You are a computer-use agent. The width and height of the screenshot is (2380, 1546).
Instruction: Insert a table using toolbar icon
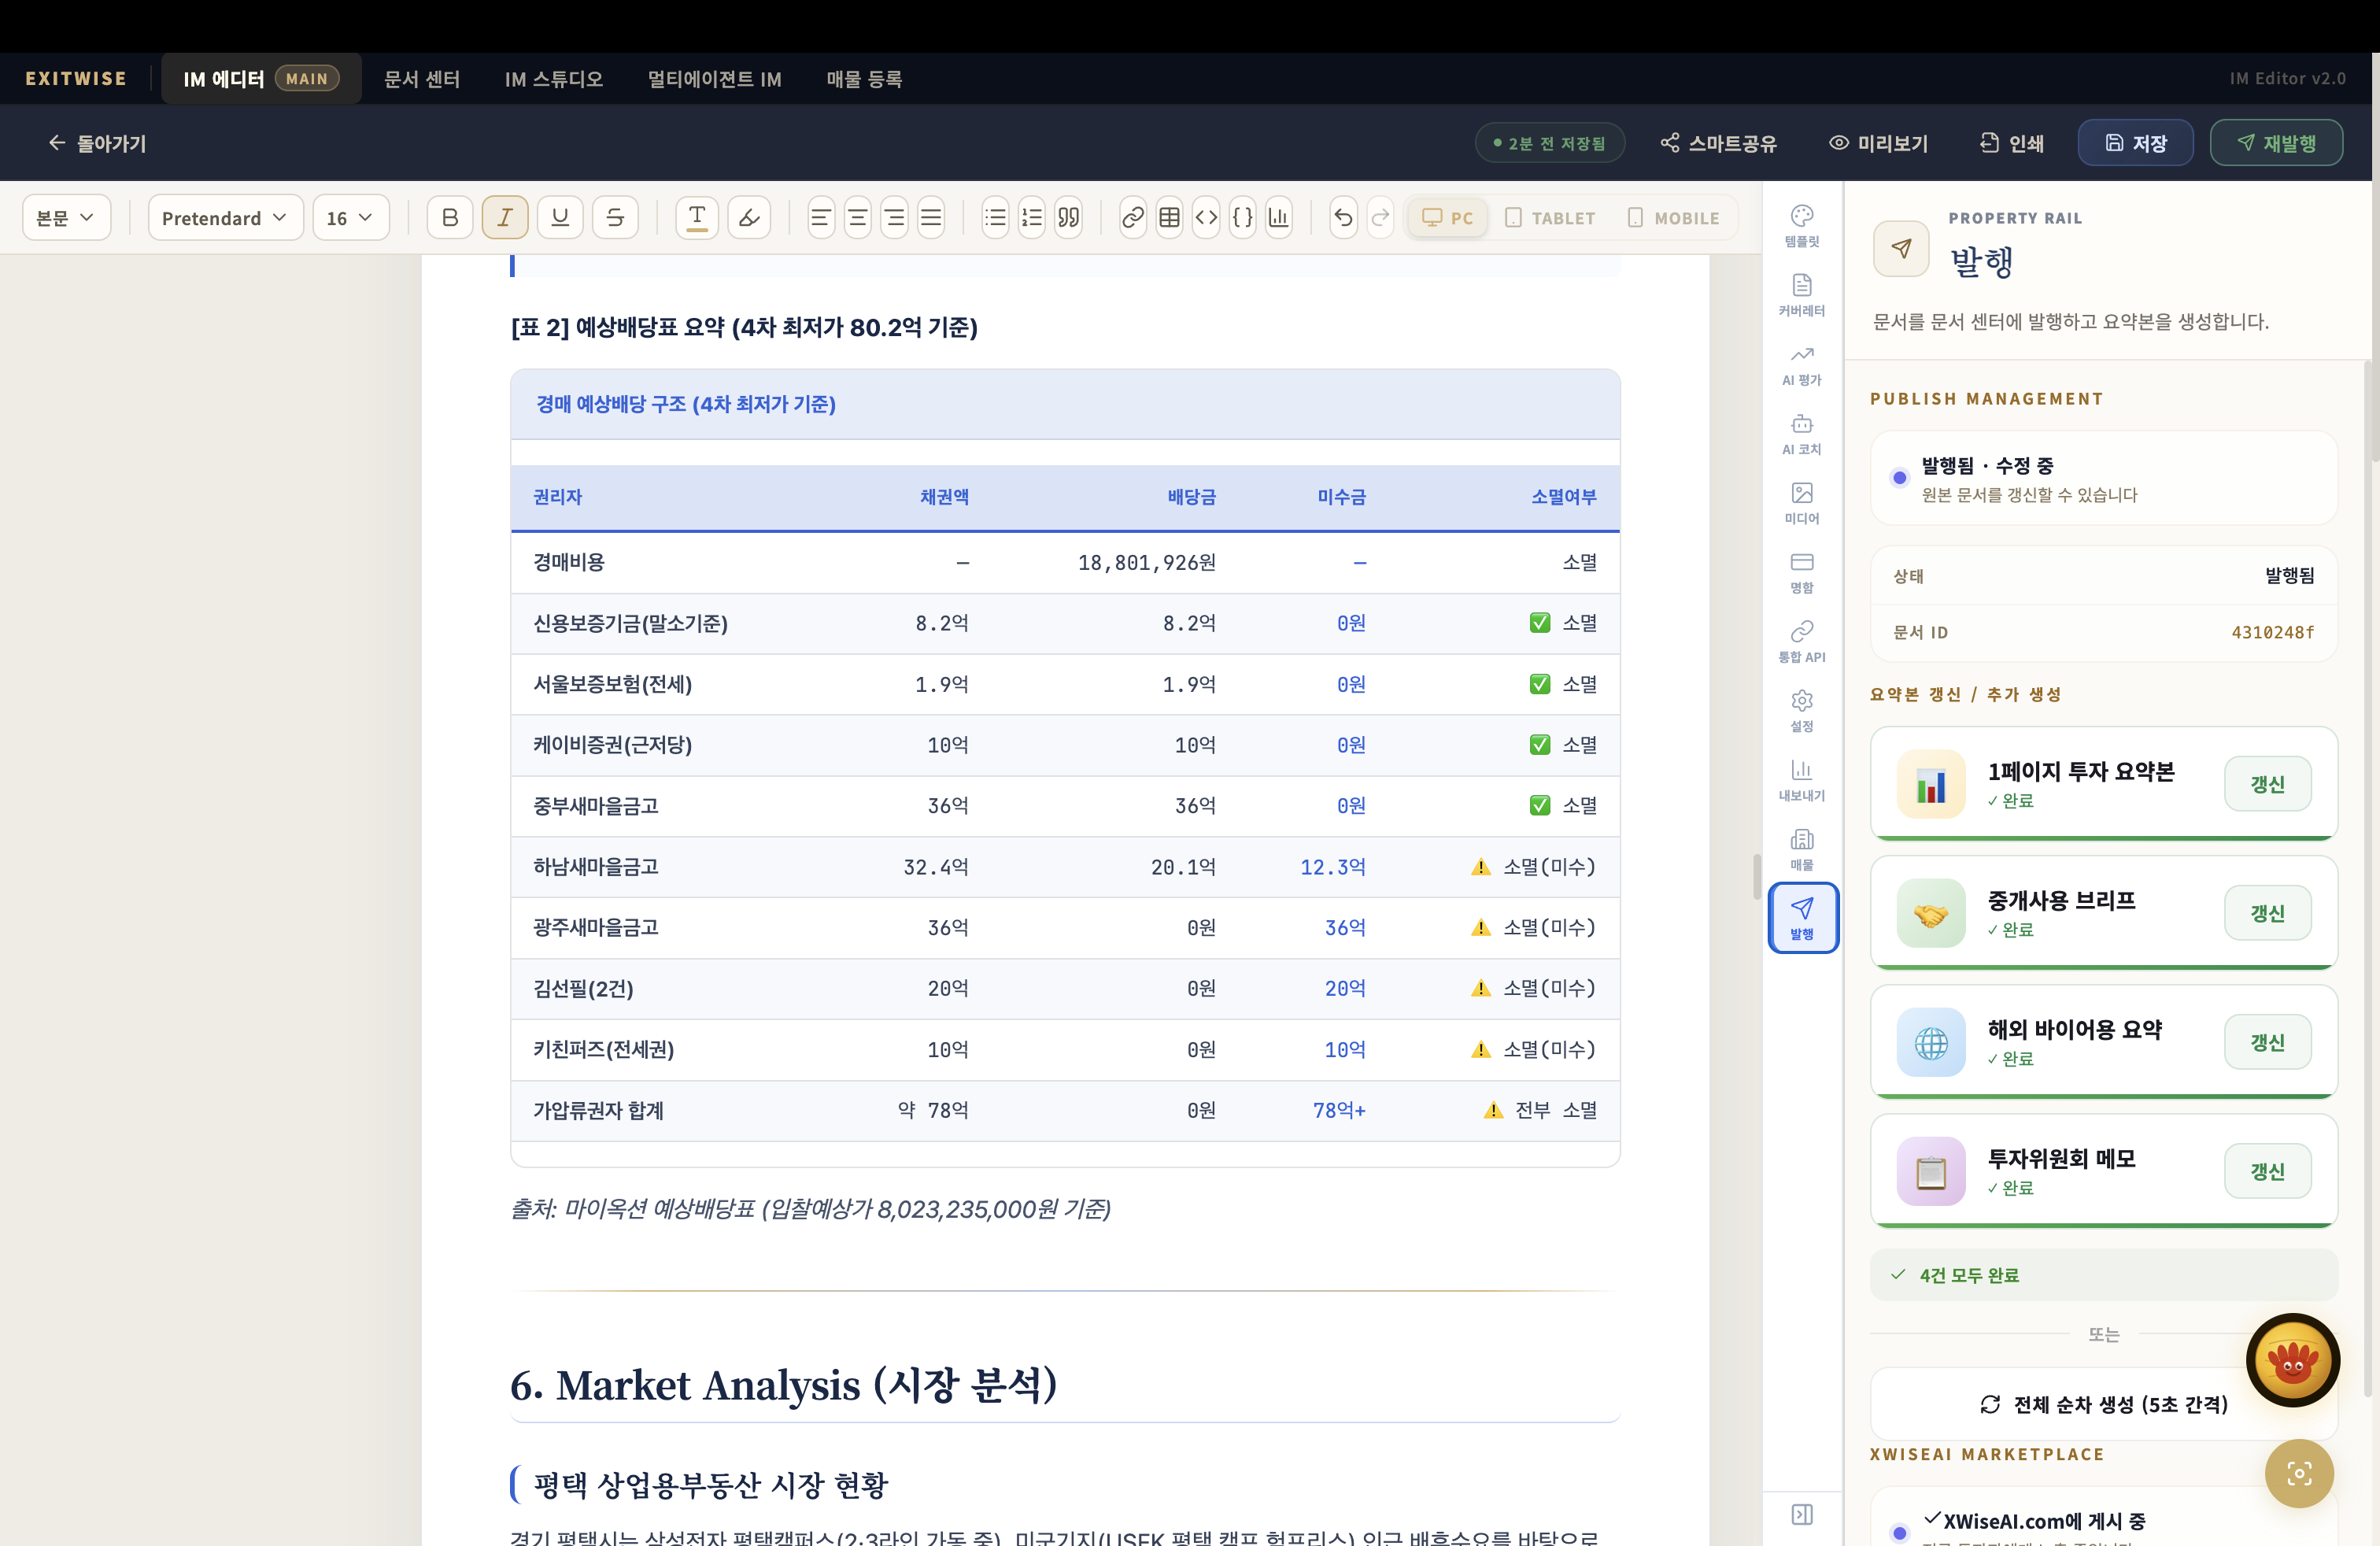point(1169,217)
